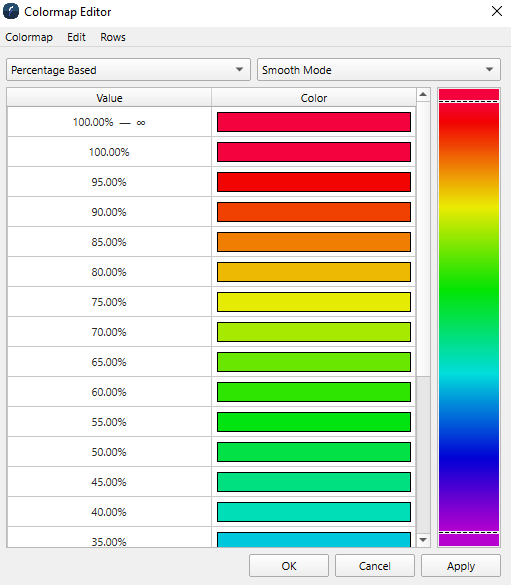Open the Rows menu
The height and width of the screenshot is (585, 511).
pos(113,37)
